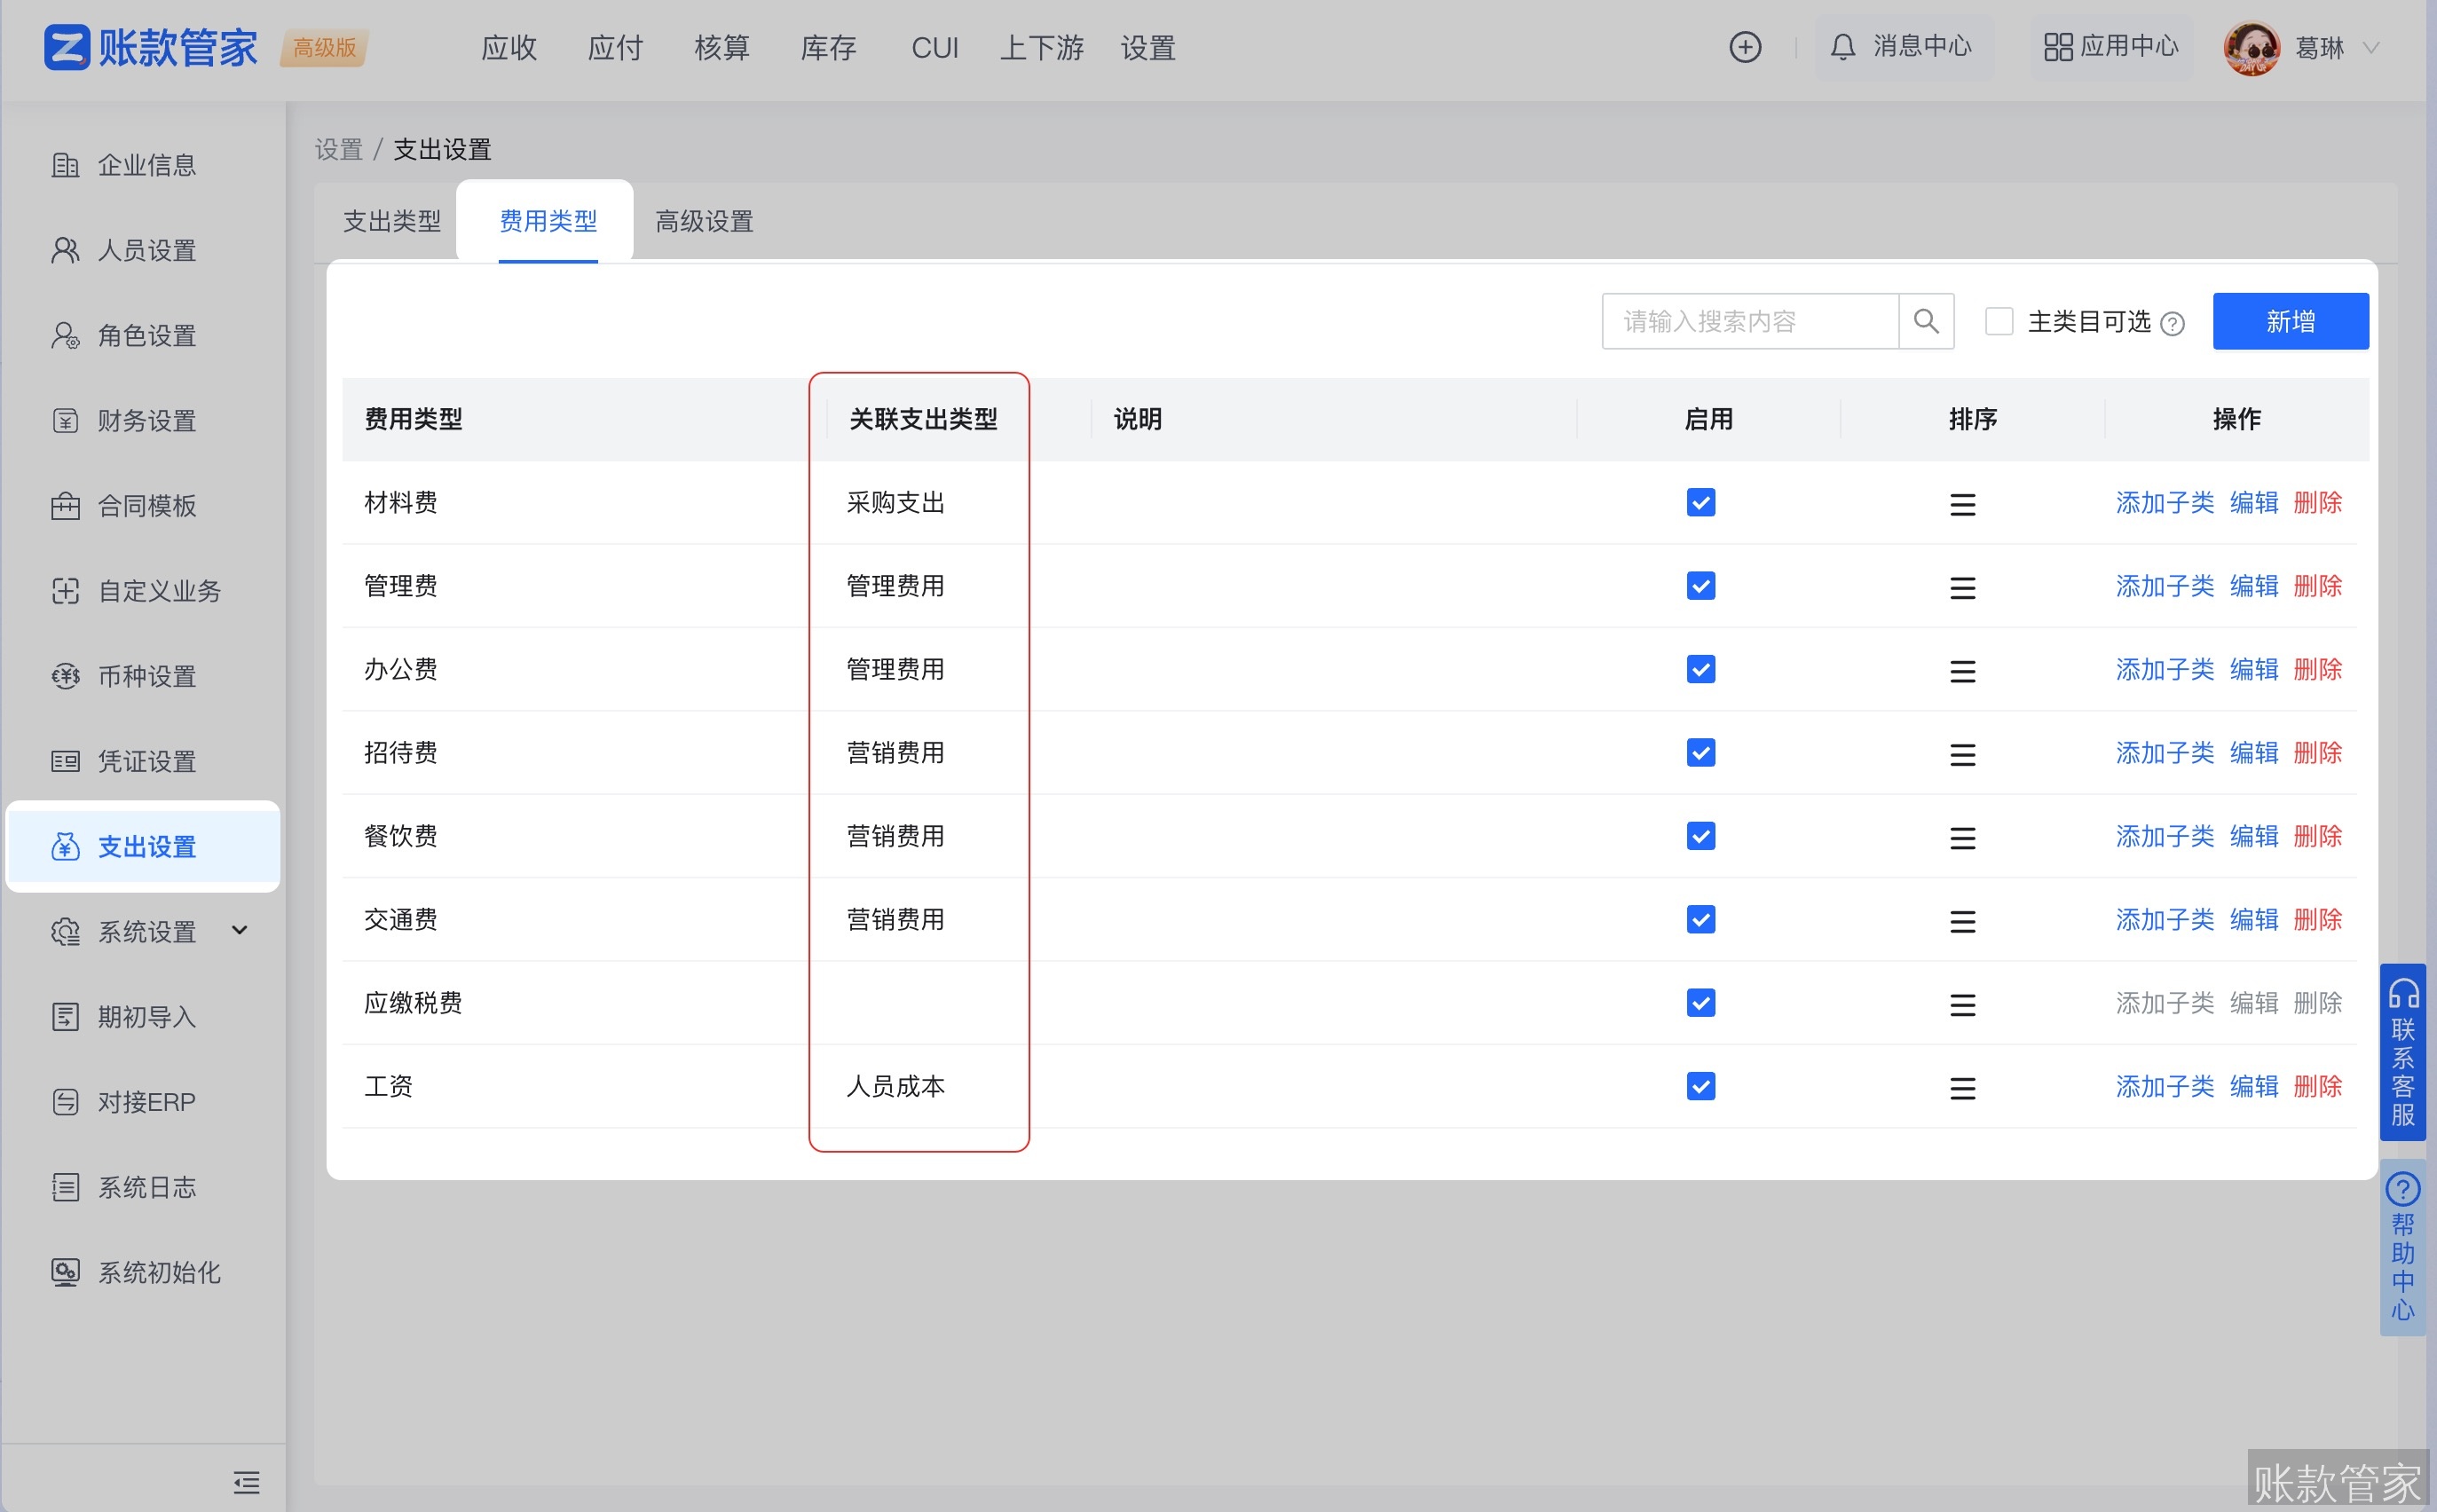The width and height of the screenshot is (2437, 1512).
Task: Click 添加子类 for the 办公费 row
Action: pos(2164,669)
